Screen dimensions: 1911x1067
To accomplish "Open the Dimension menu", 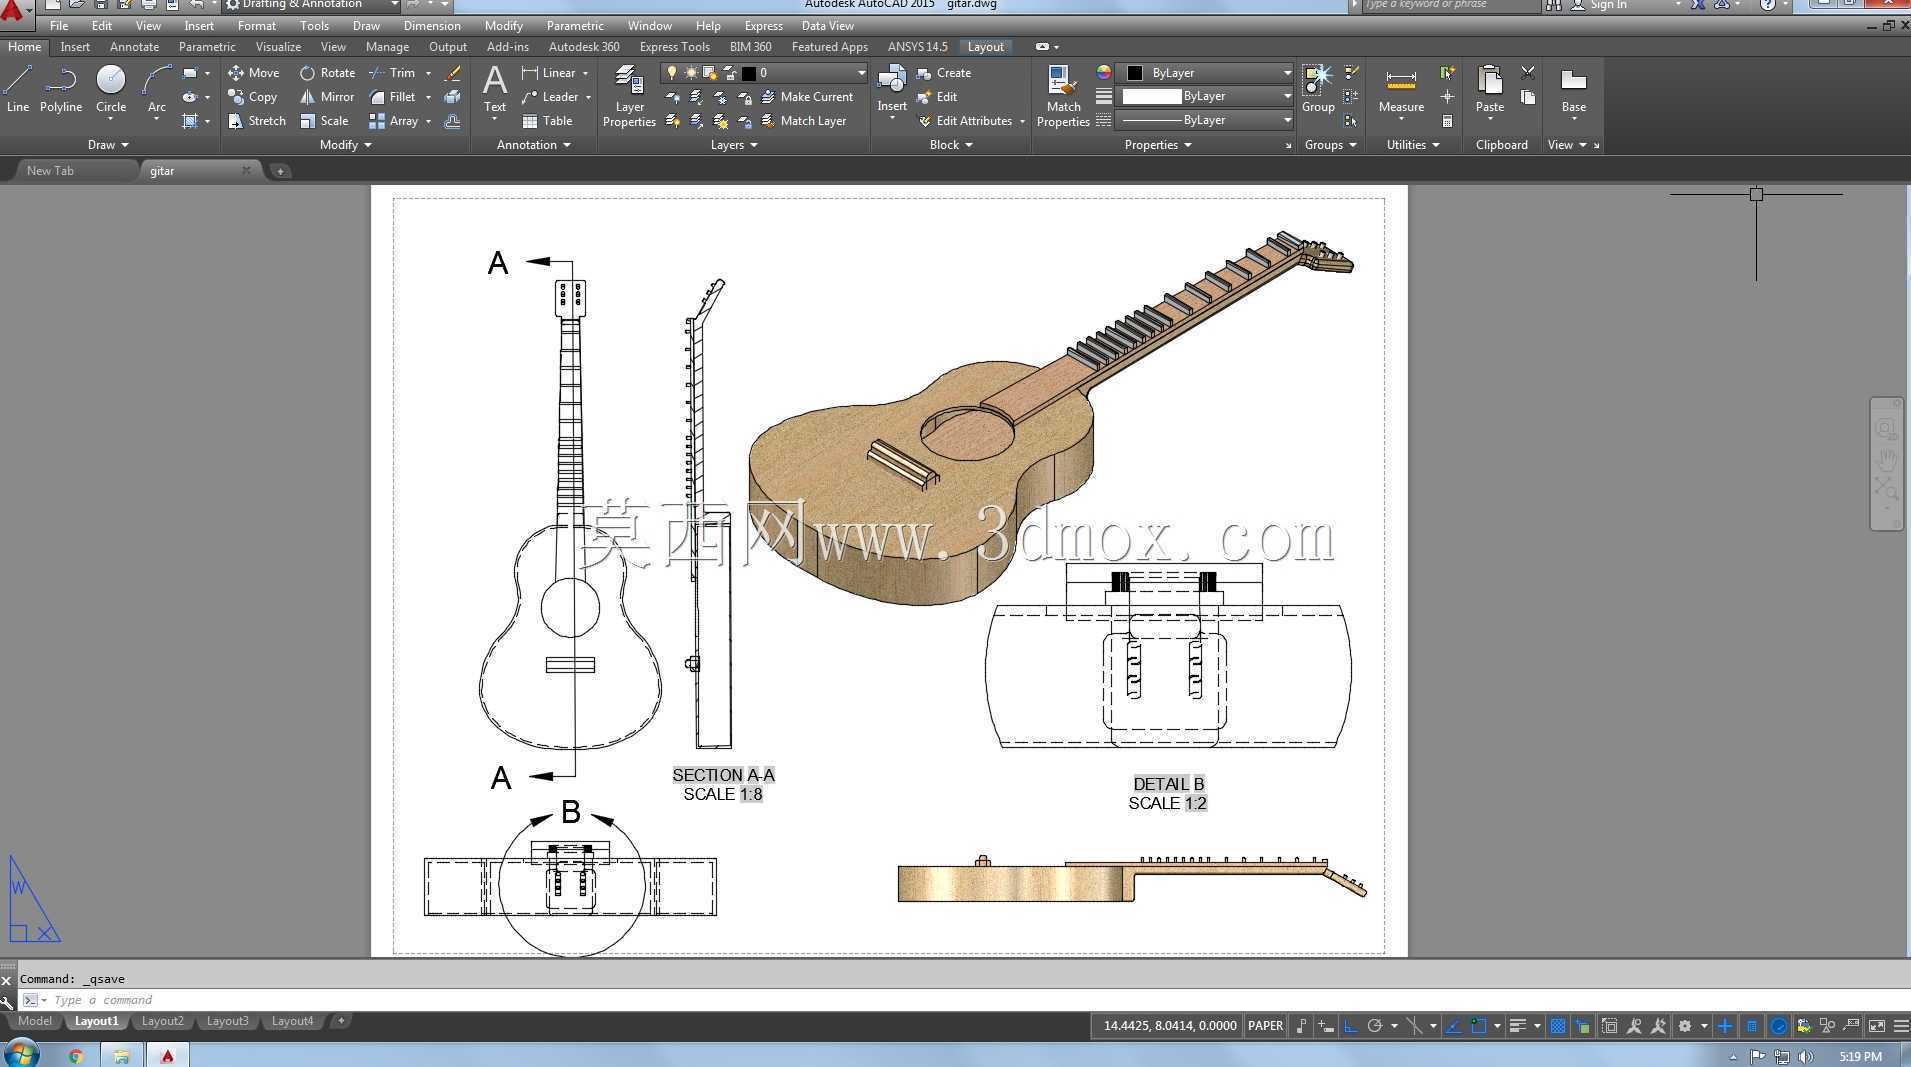I will point(432,26).
